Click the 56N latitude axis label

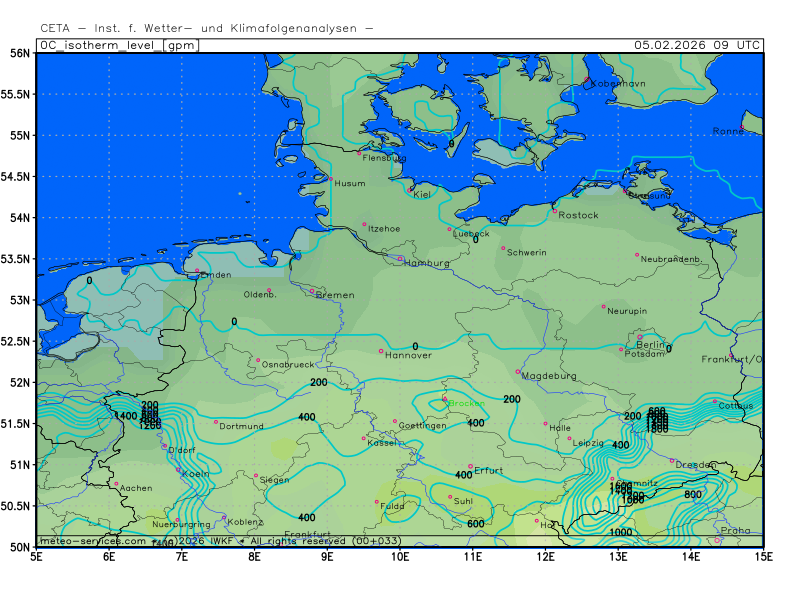(x=18, y=52)
